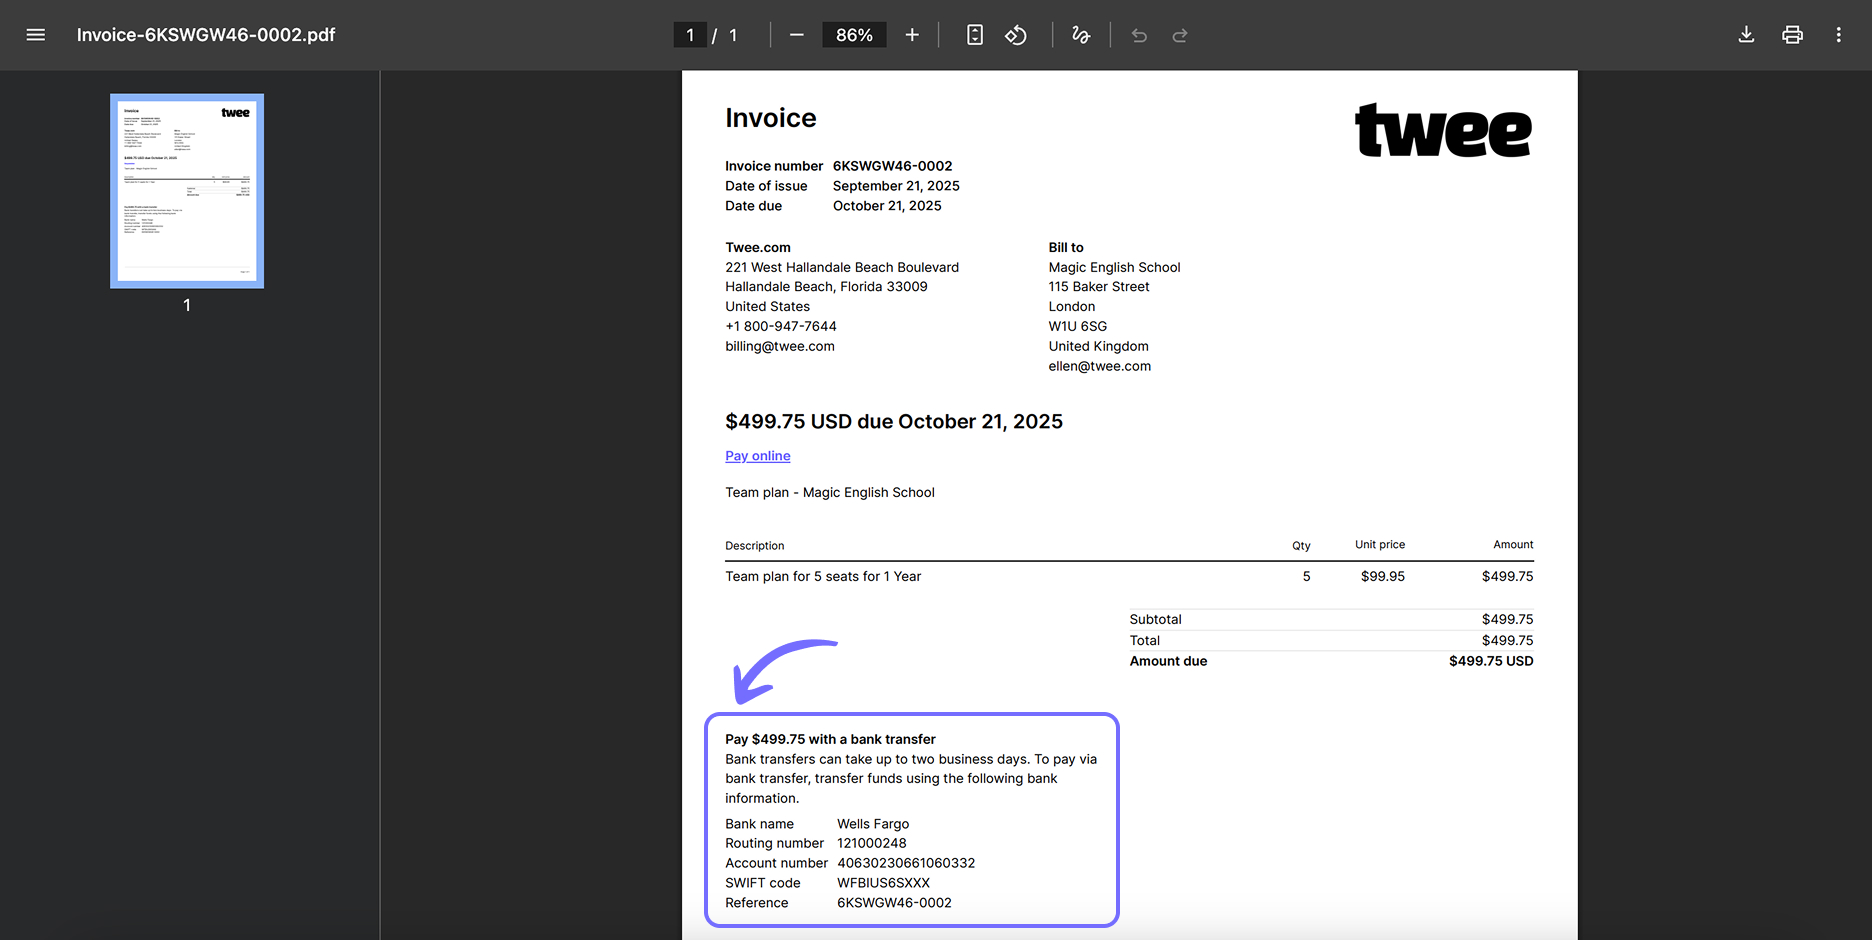This screenshot has width=1872, height=940.
Task: Click the twee logo on the invoice
Action: [1443, 130]
